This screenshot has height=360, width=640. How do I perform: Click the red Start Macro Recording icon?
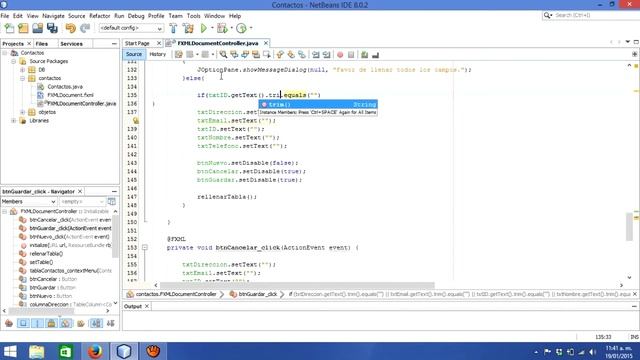coord(340,54)
